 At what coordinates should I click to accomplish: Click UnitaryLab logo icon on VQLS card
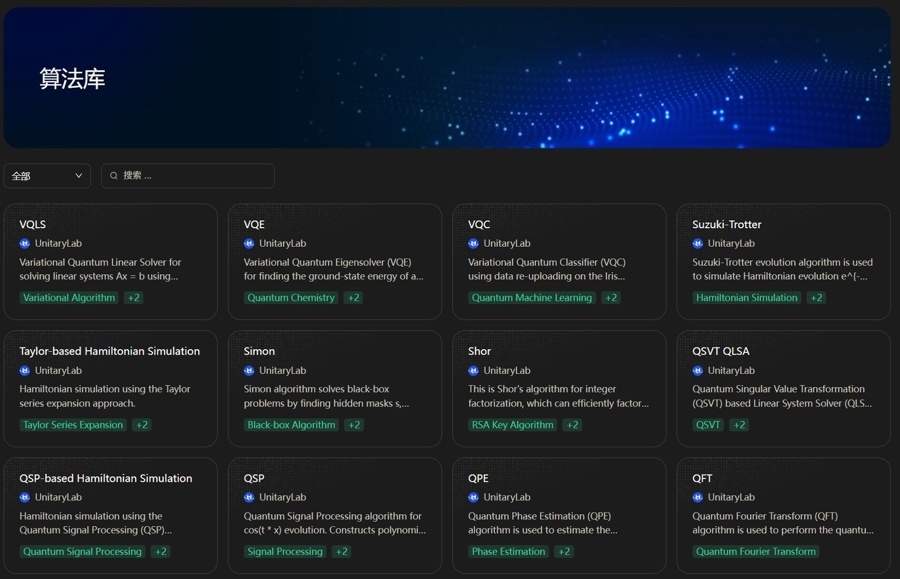click(25, 243)
